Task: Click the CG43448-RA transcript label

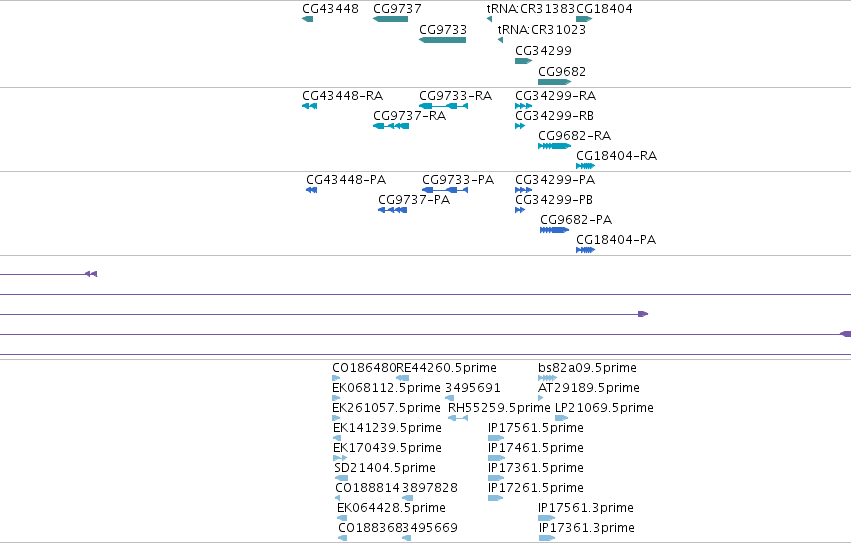Action: [x=342, y=96]
